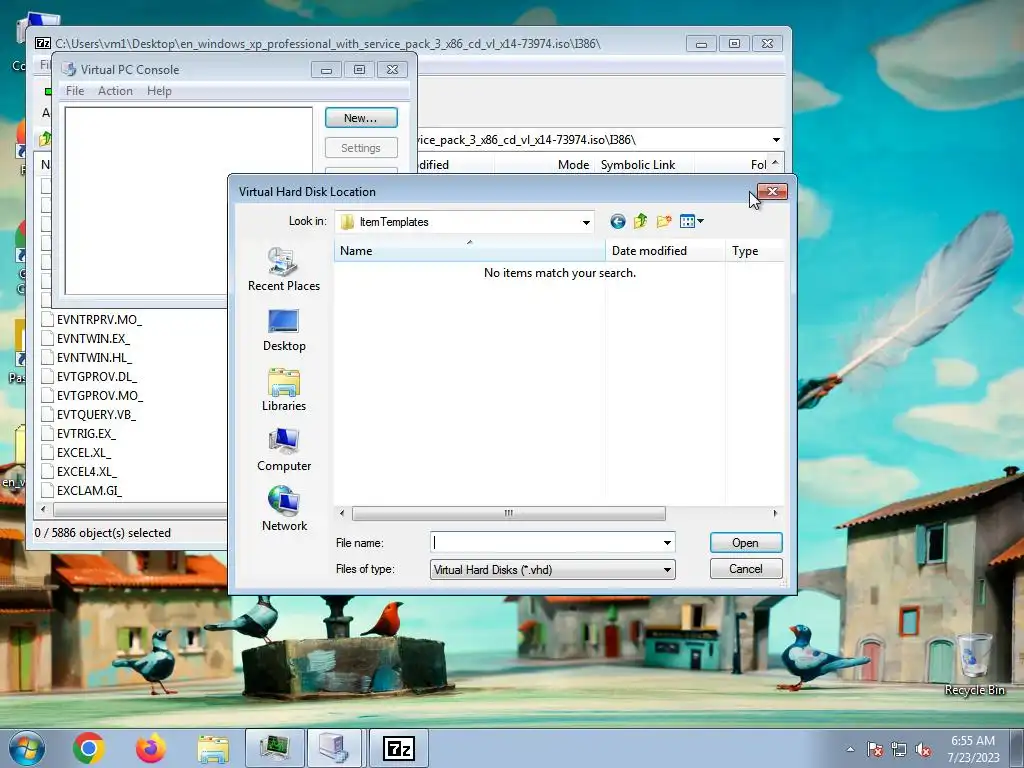Click the network tray icon

(x=899, y=749)
